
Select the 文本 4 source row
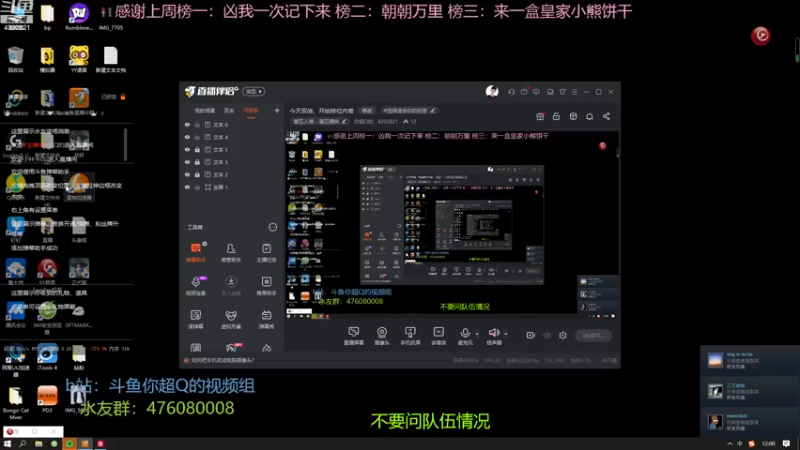click(x=232, y=137)
